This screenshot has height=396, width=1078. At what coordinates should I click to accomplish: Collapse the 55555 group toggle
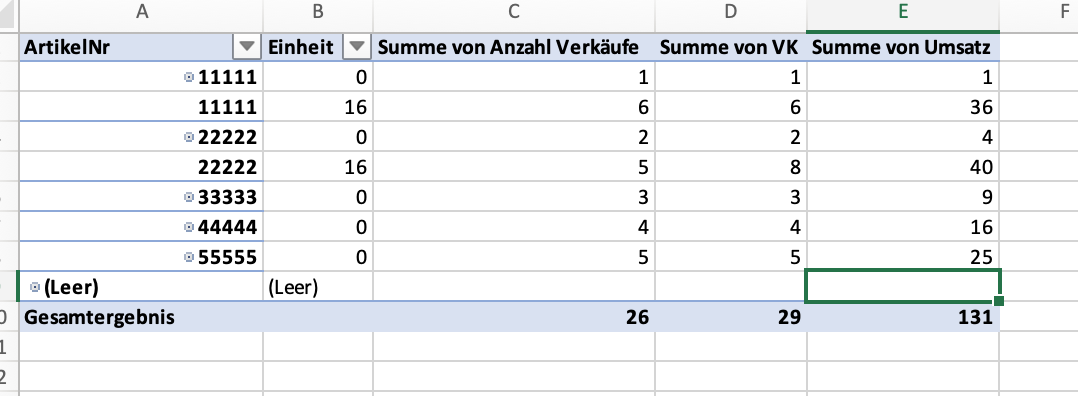coord(189,257)
